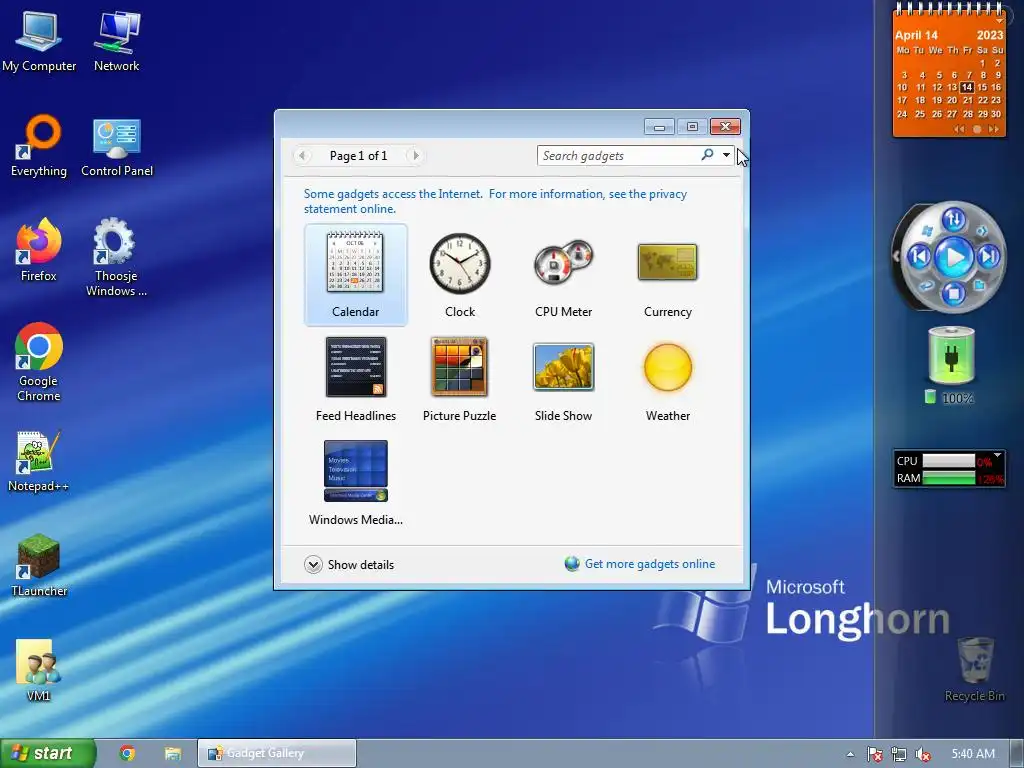Go to previous gadget page
Image resolution: width=1024 pixels, height=768 pixels.
pos(302,155)
